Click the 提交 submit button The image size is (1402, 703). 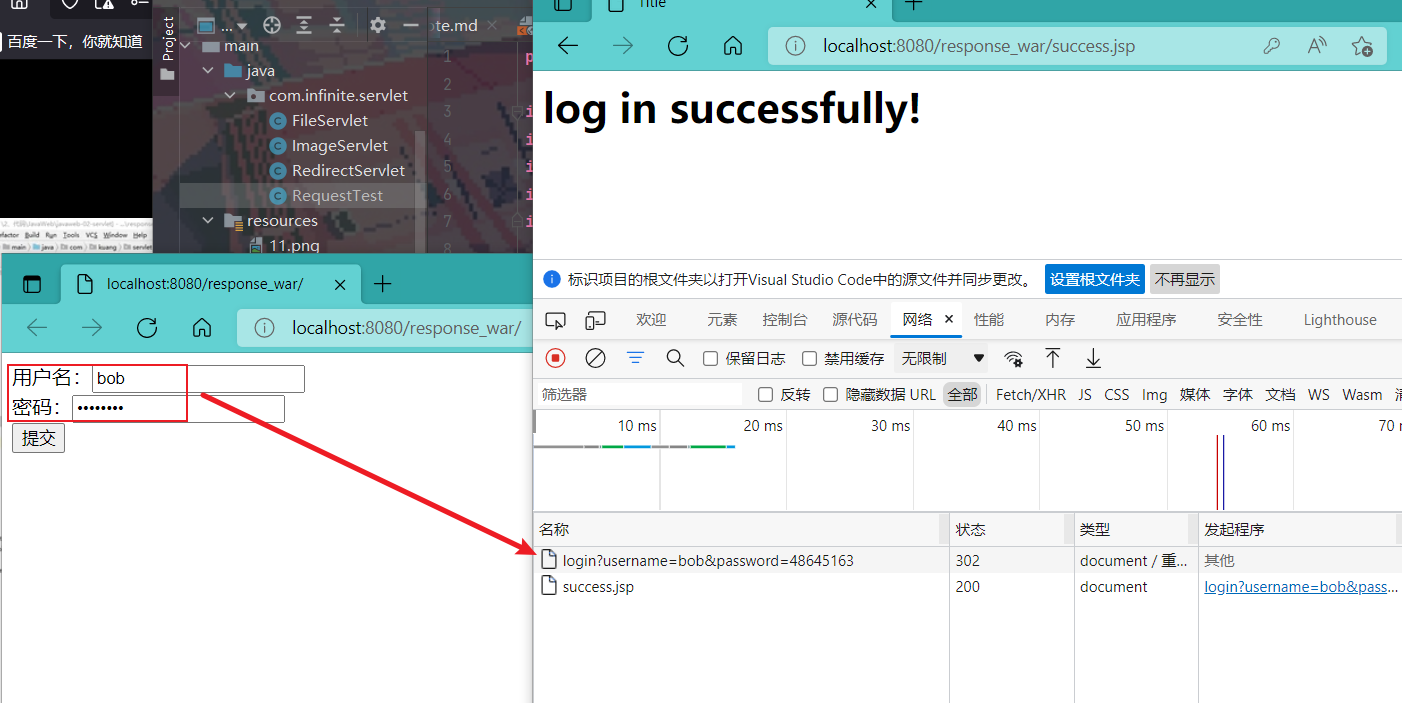[x=38, y=438]
